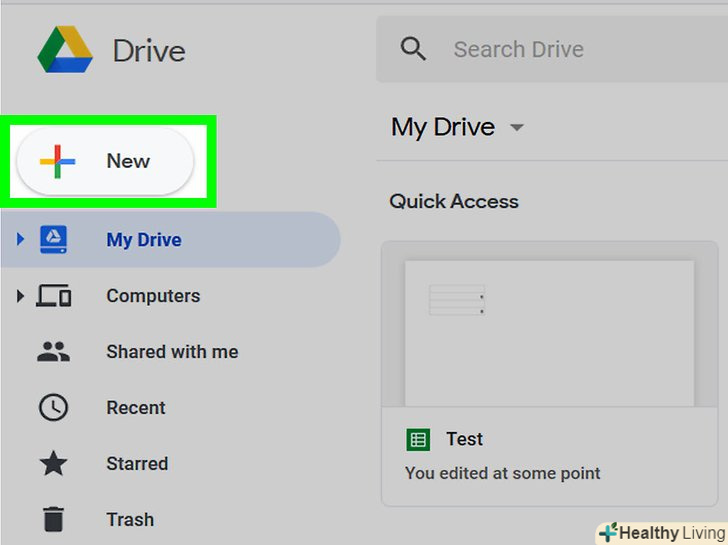Click the Google Drive logo icon

(x=65, y=49)
